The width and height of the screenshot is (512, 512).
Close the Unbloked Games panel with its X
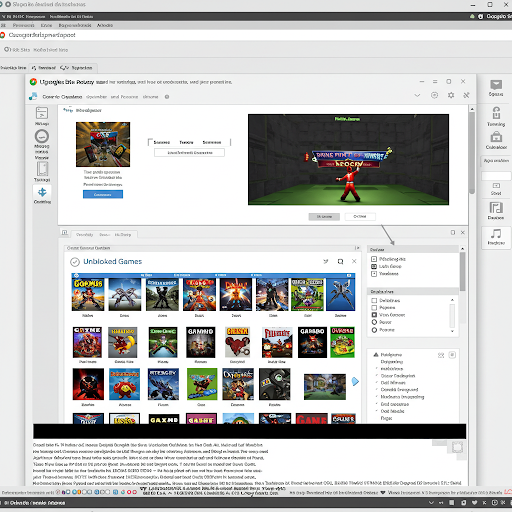pyautogui.click(x=354, y=261)
